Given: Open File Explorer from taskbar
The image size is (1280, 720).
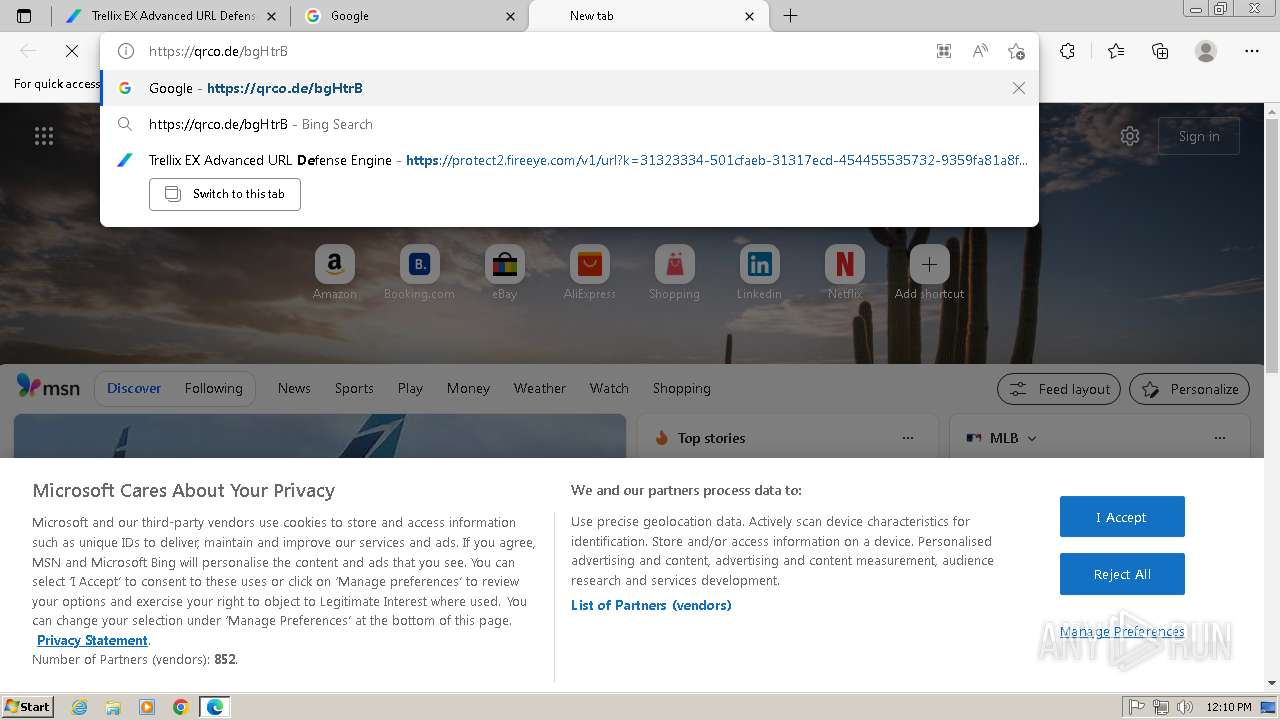Looking at the screenshot, I should coord(113,707).
